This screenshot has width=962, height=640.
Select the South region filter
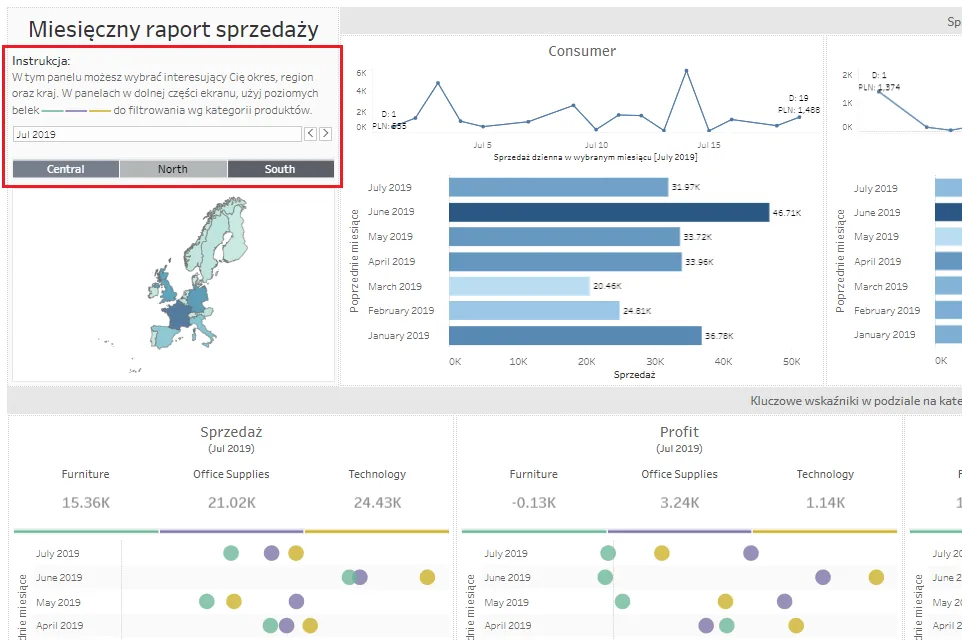(280, 169)
